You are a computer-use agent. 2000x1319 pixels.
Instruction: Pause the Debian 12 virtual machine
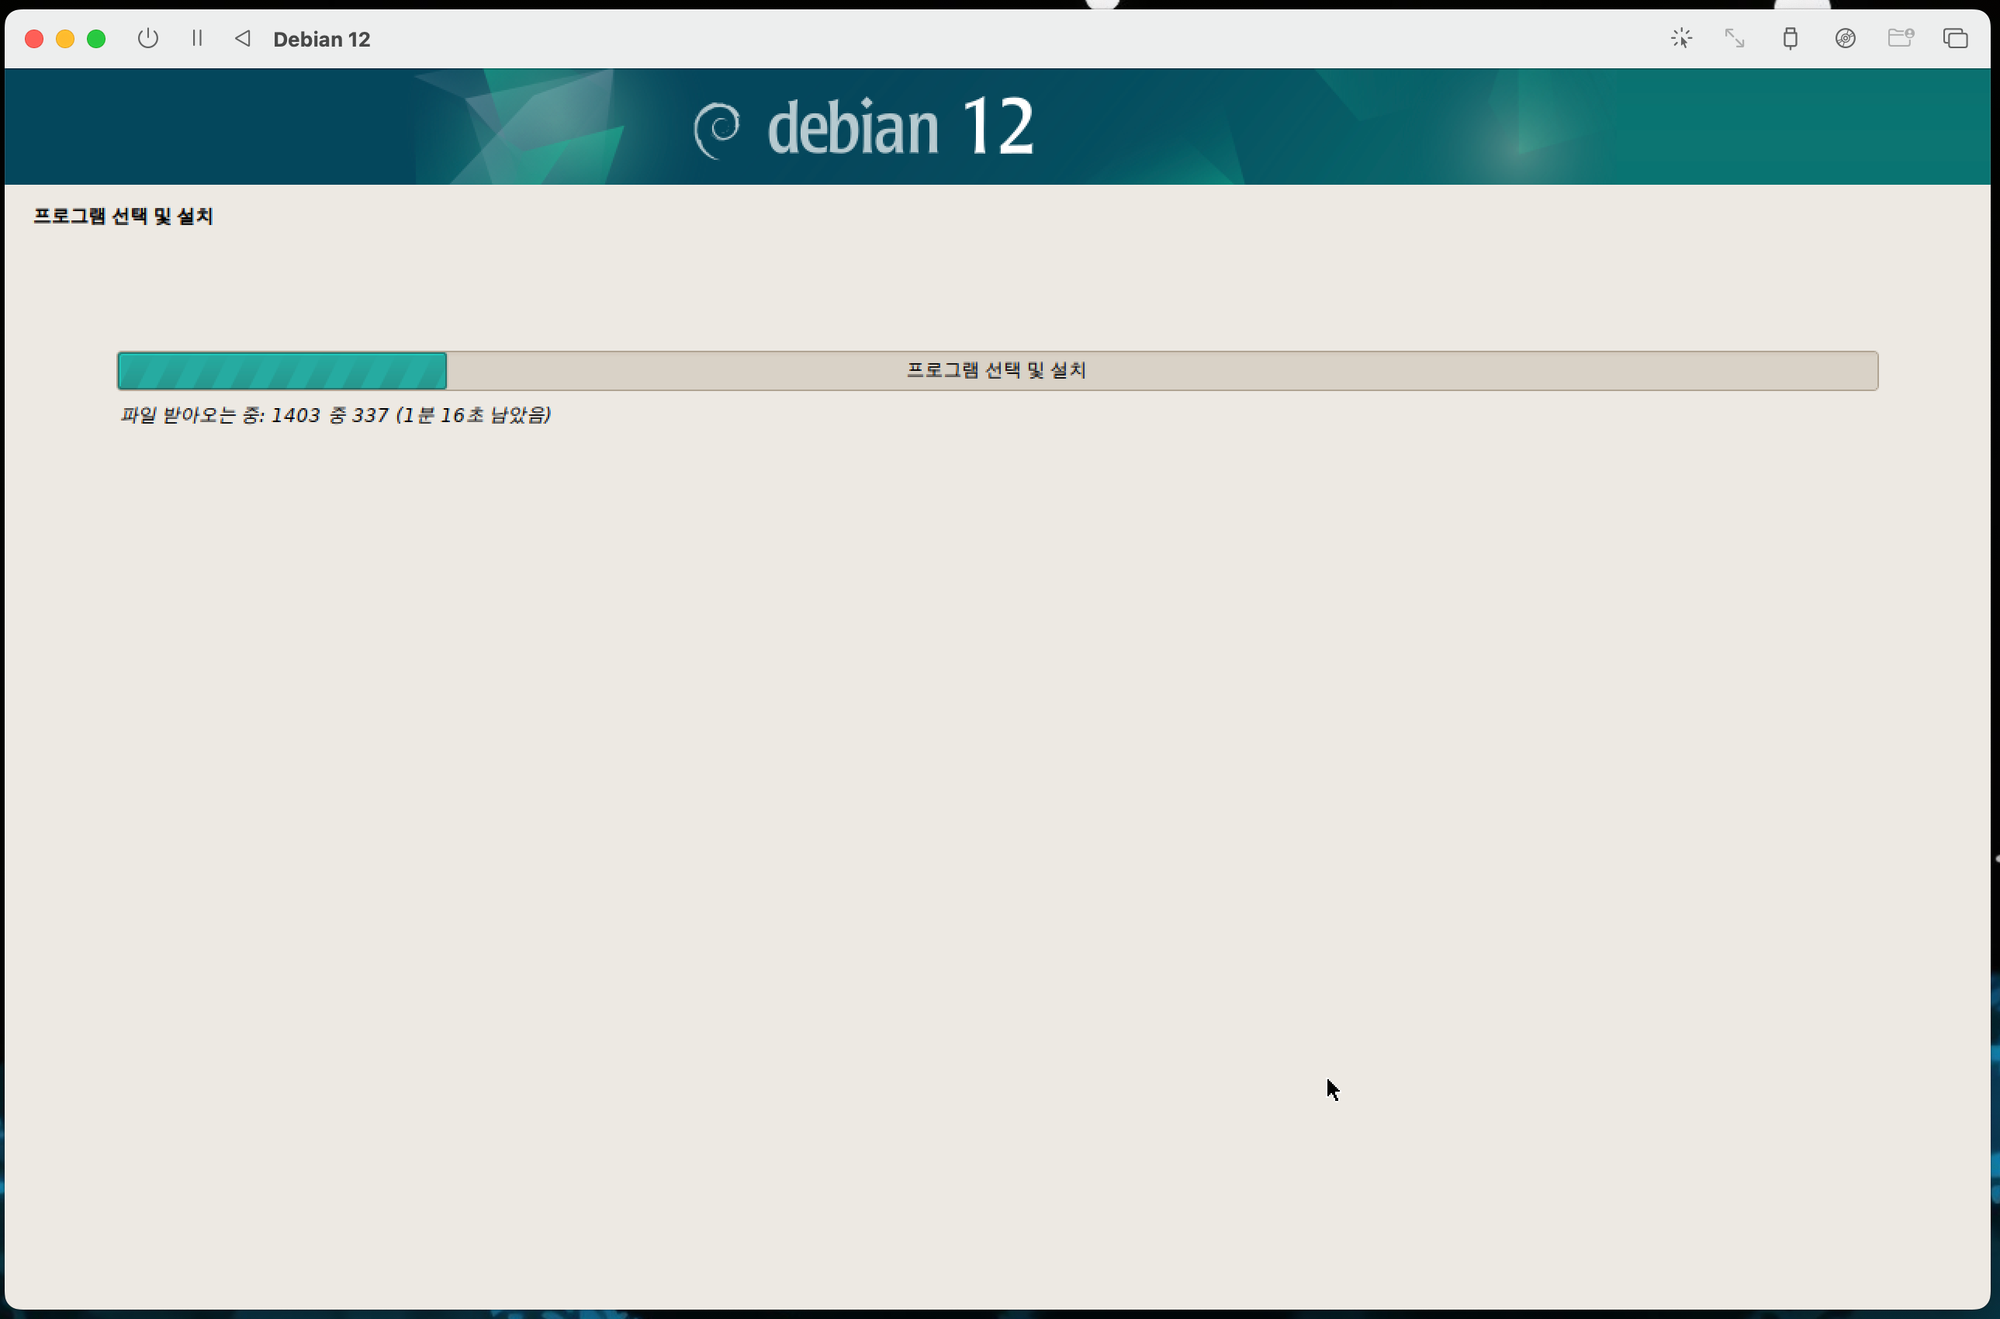pyautogui.click(x=197, y=39)
